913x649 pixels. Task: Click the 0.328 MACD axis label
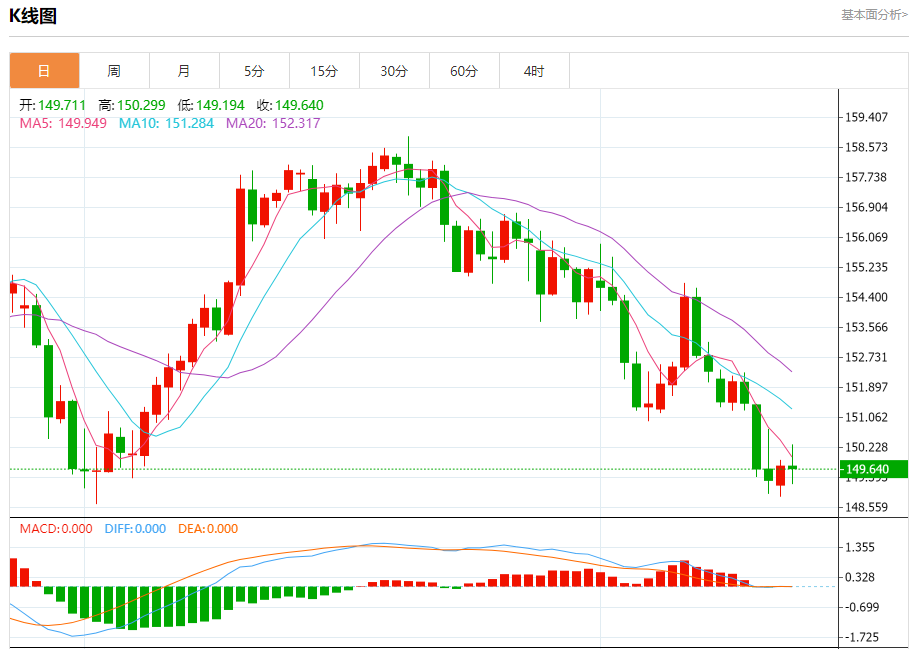click(860, 577)
